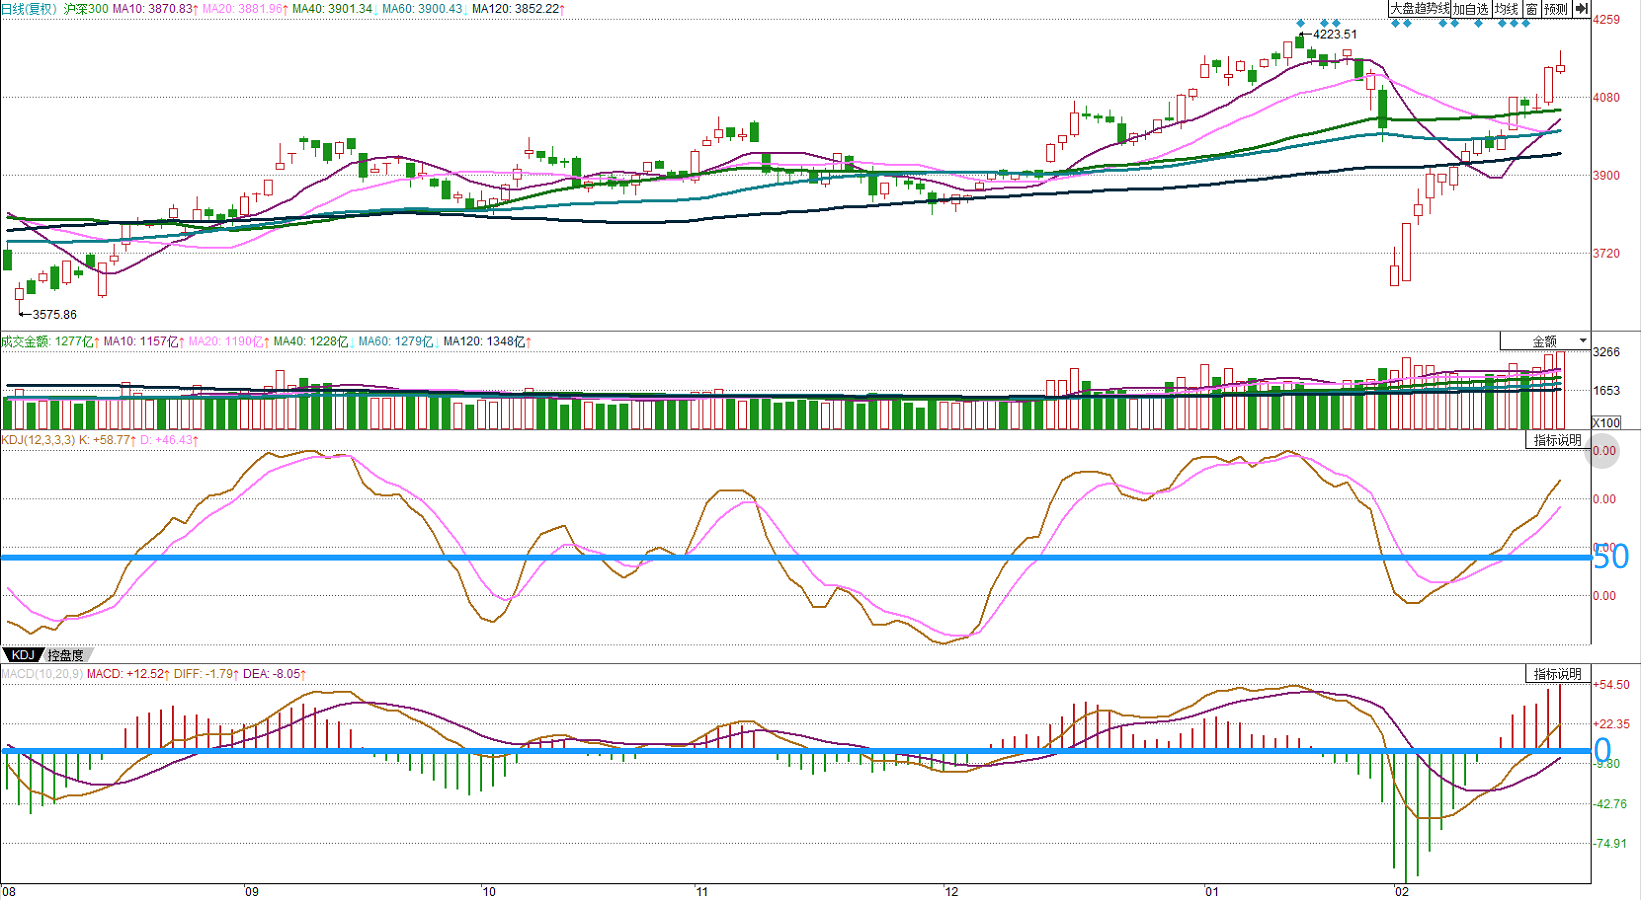
Task: Click the MACD(10,20,9) parameter label
Action: pos(42,674)
